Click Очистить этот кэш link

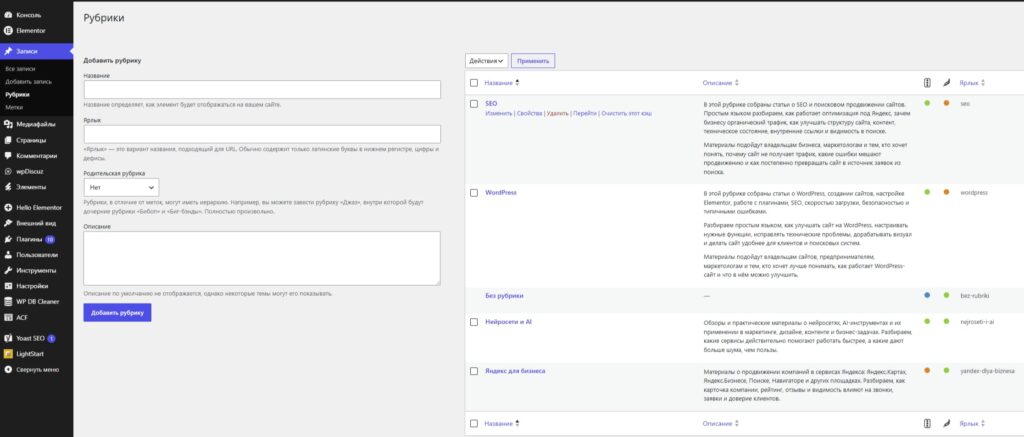[x=626, y=113]
